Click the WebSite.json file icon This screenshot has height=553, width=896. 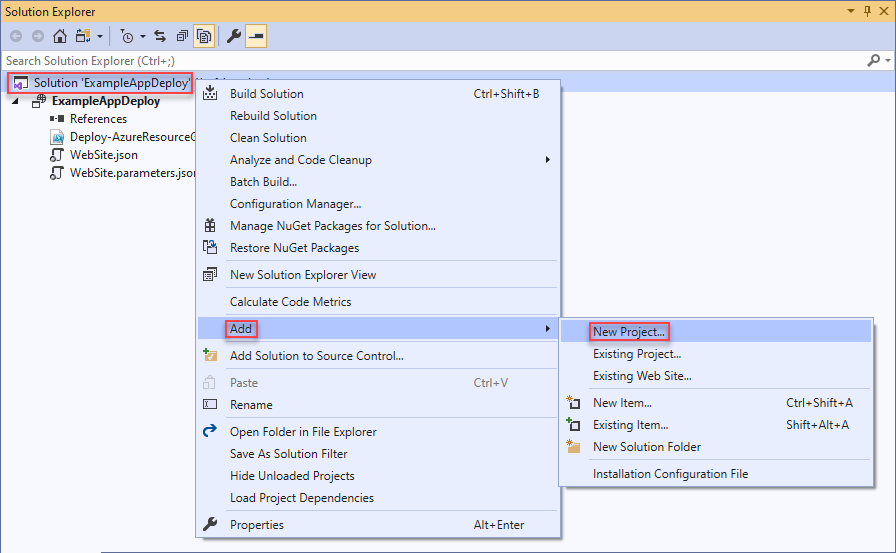point(57,155)
